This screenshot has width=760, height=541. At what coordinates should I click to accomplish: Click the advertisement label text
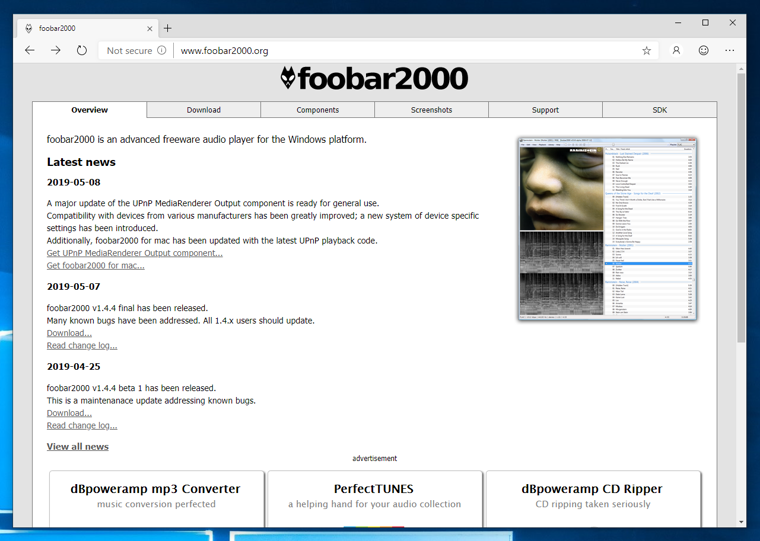375,458
